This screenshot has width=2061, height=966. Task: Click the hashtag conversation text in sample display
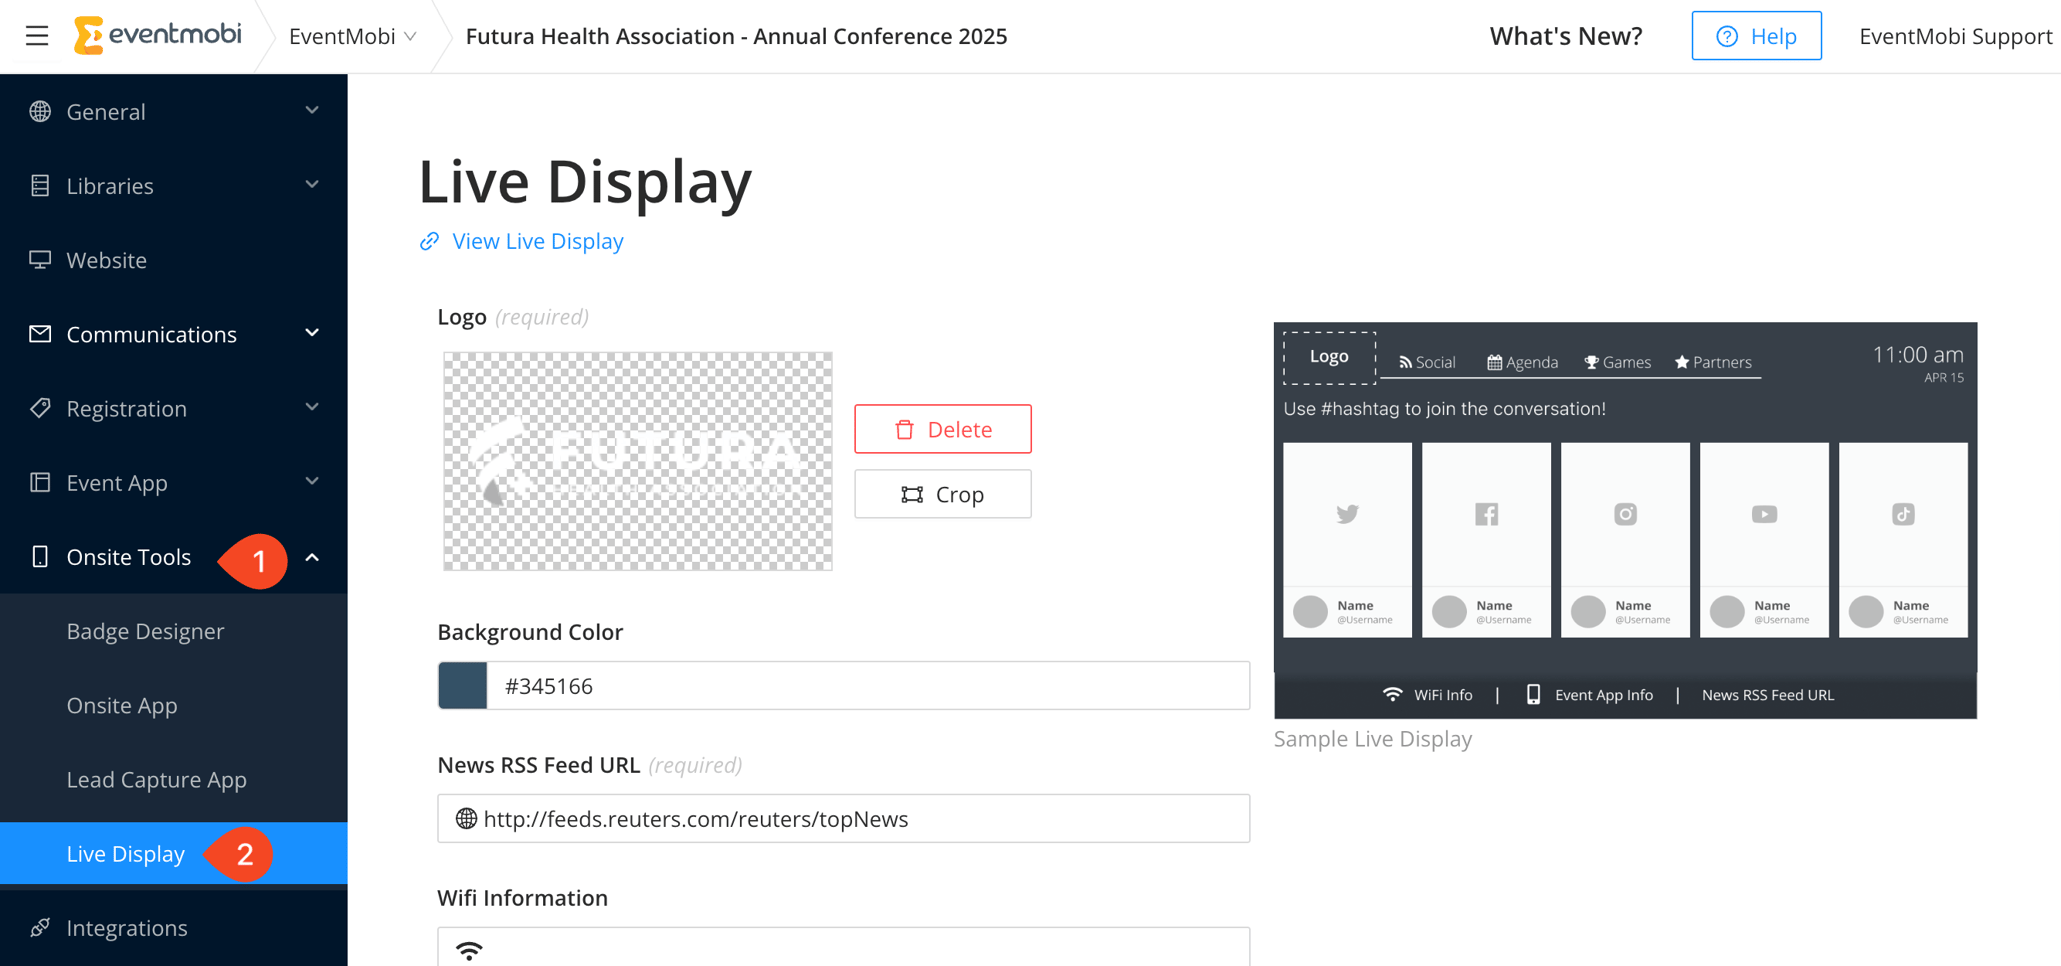tap(1444, 408)
